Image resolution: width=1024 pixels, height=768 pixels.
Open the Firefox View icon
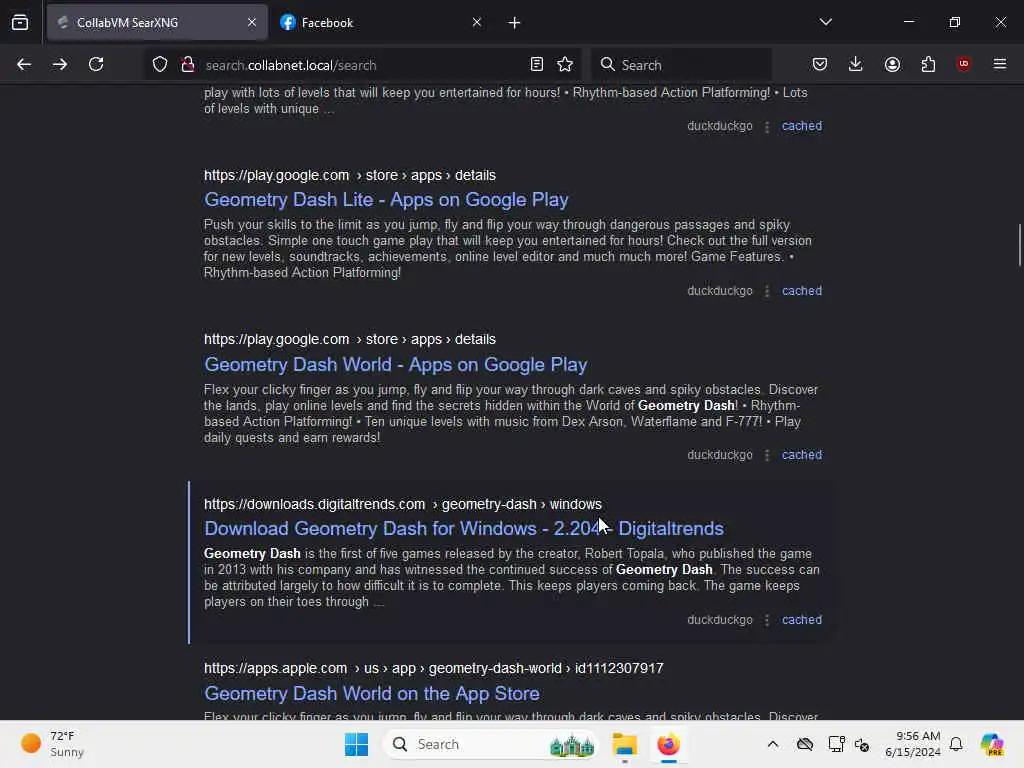tap(20, 23)
